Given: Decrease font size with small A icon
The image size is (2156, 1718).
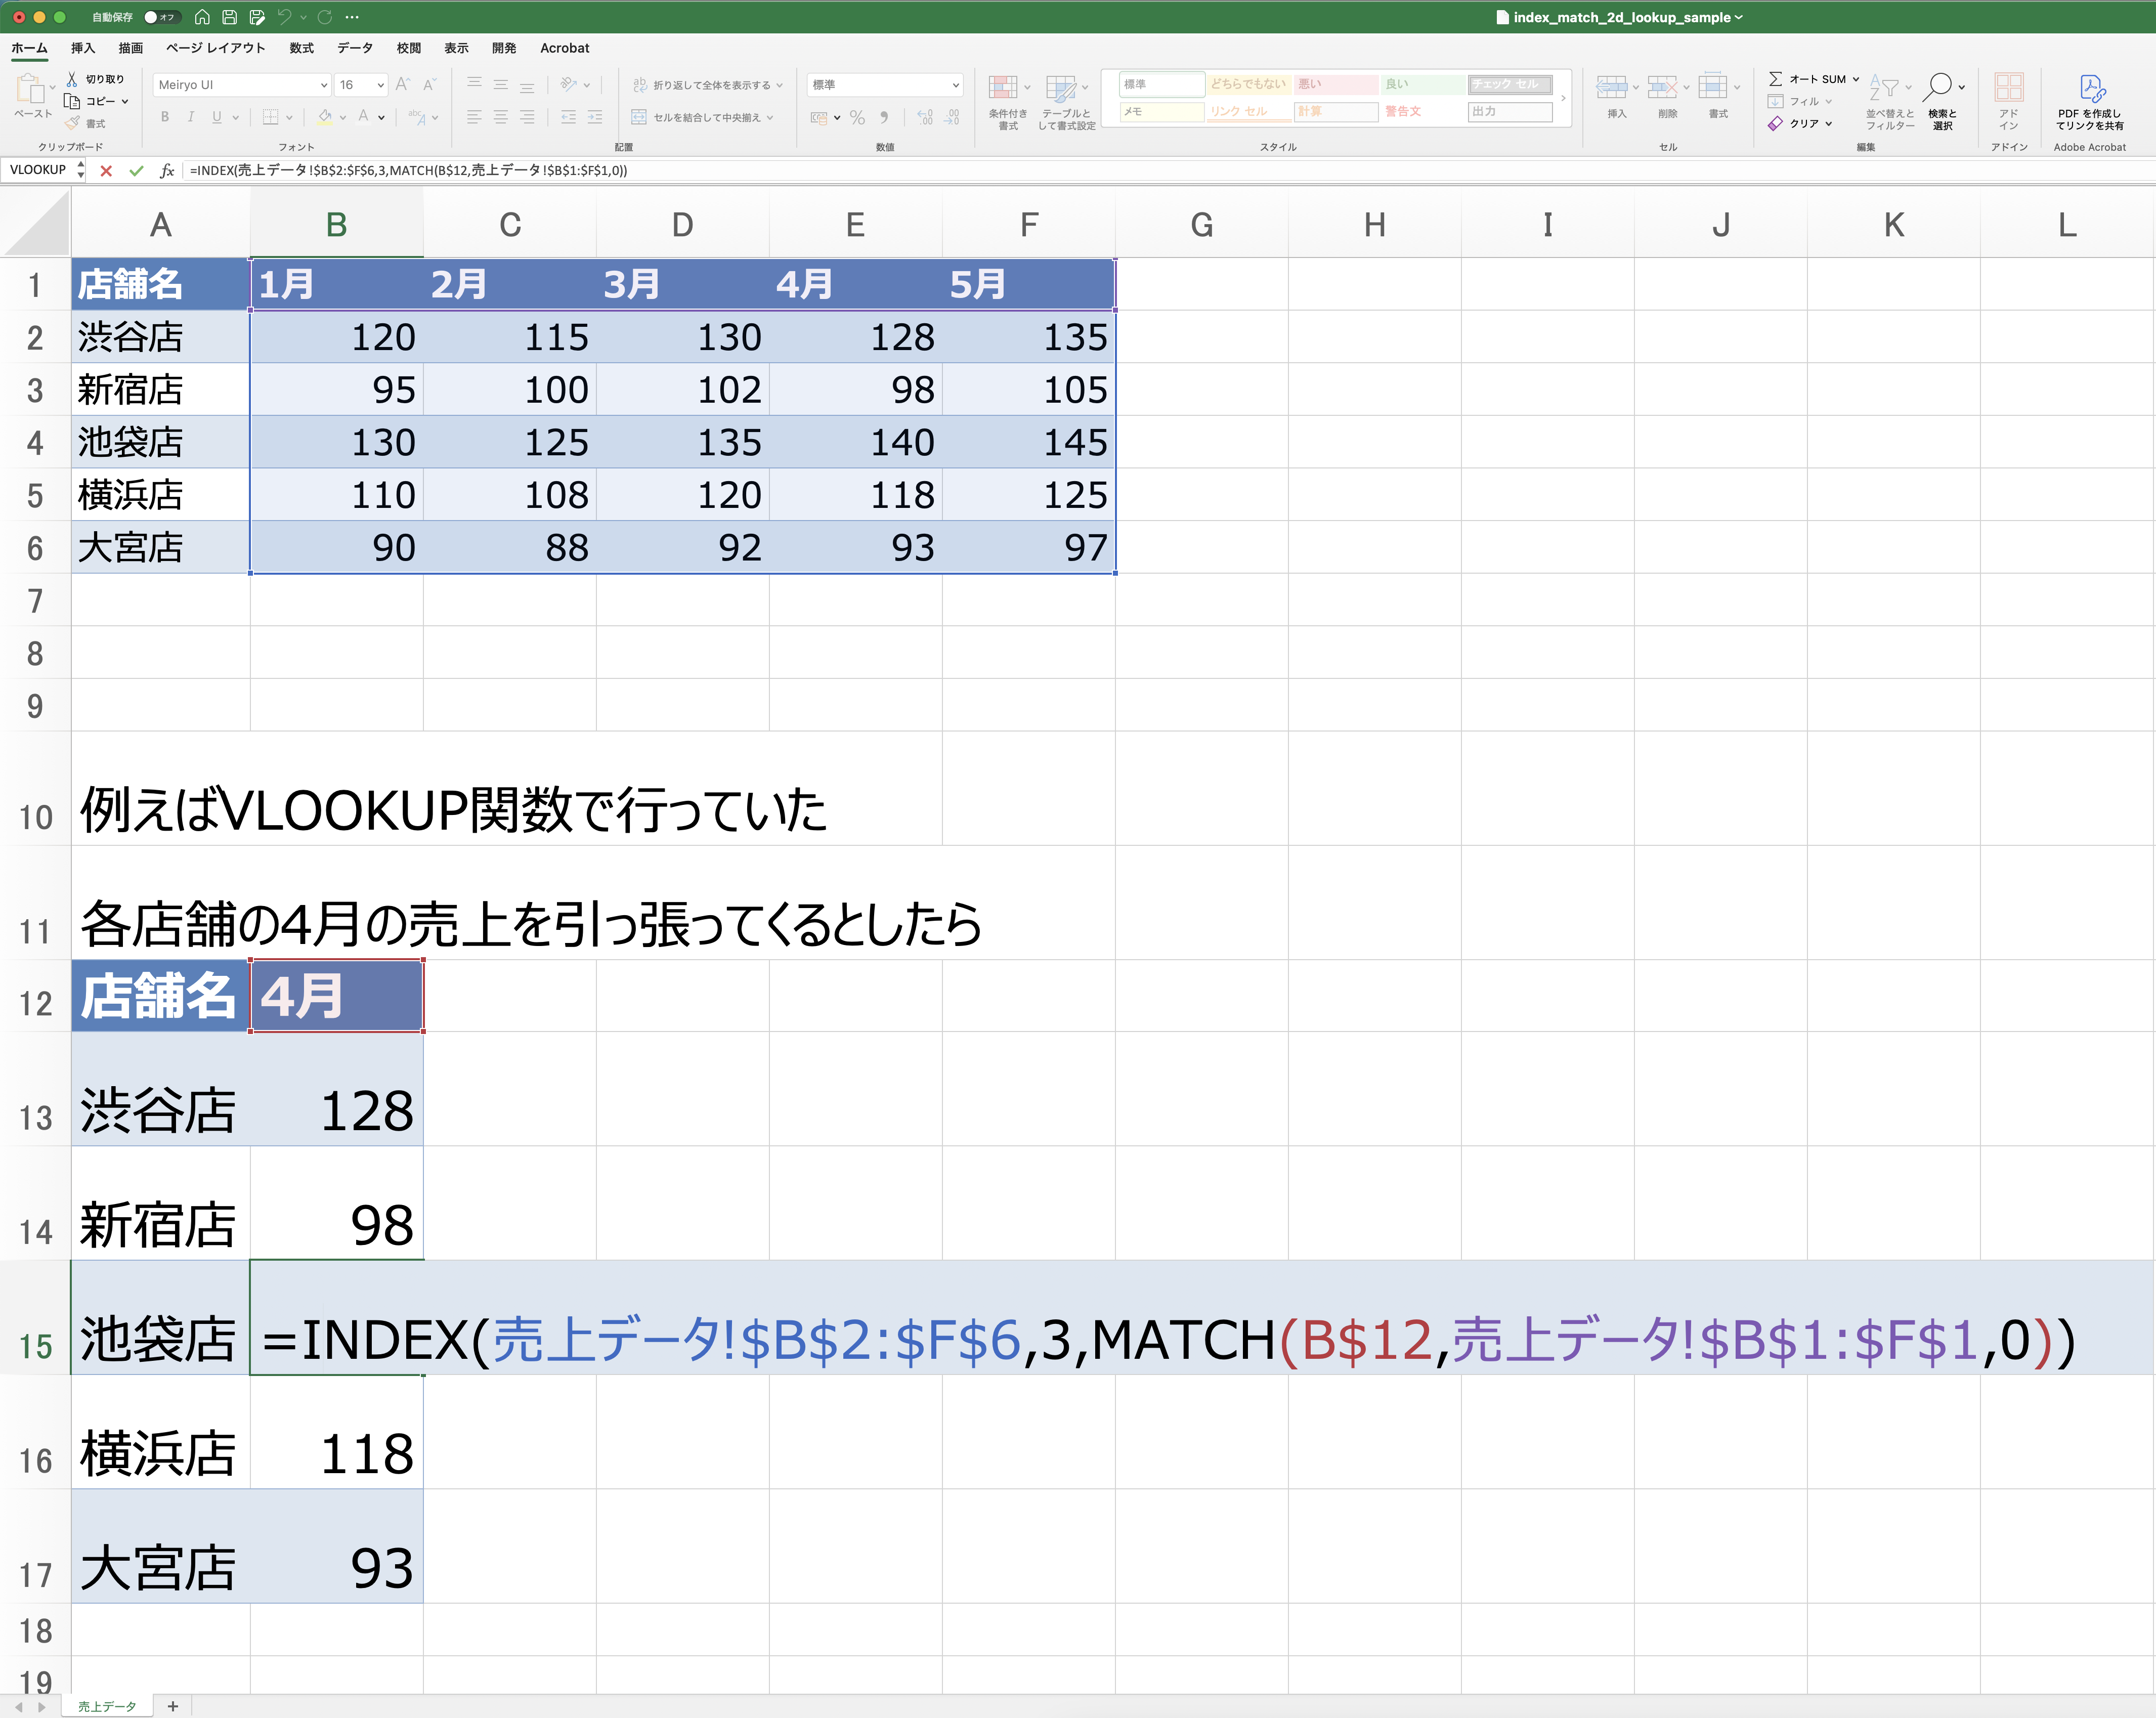Looking at the screenshot, I should [x=429, y=85].
